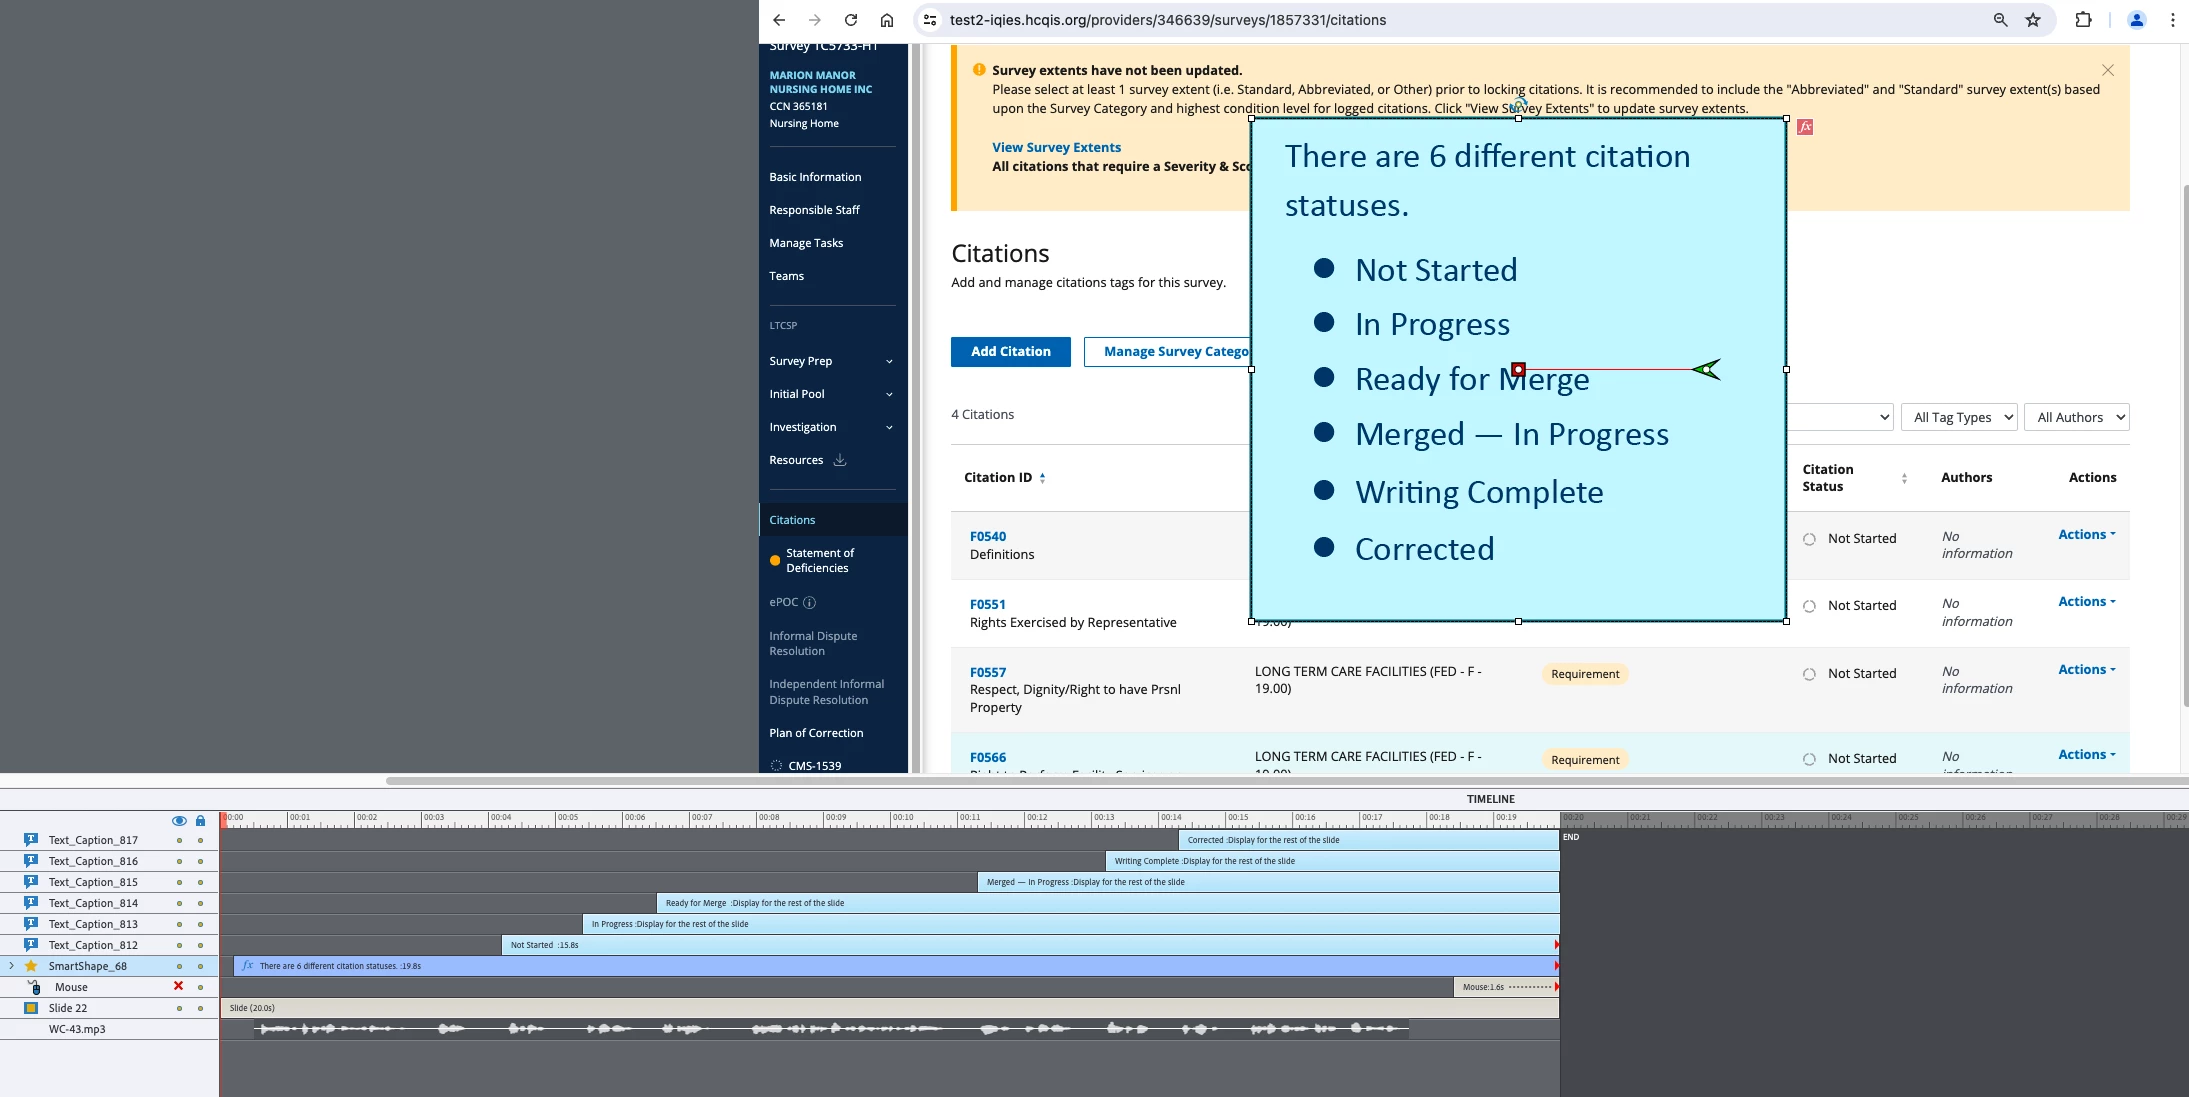Click the red fx effects icon
This screenshot has width=2189, height=1097.
point(1805,127)
